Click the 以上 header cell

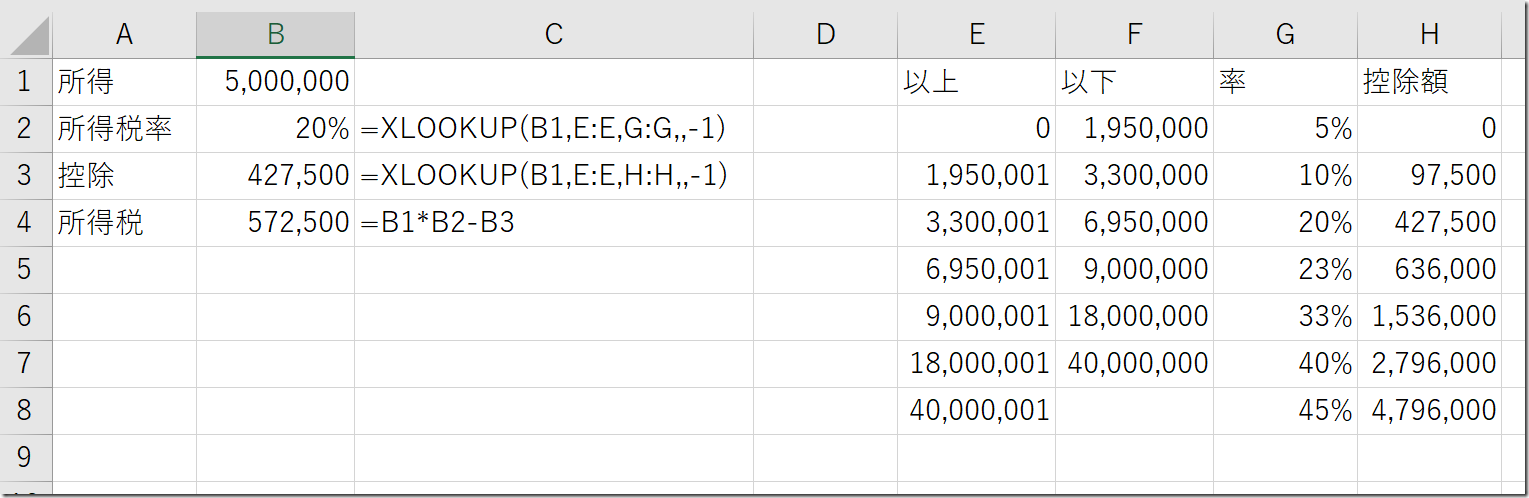point(976,82)
